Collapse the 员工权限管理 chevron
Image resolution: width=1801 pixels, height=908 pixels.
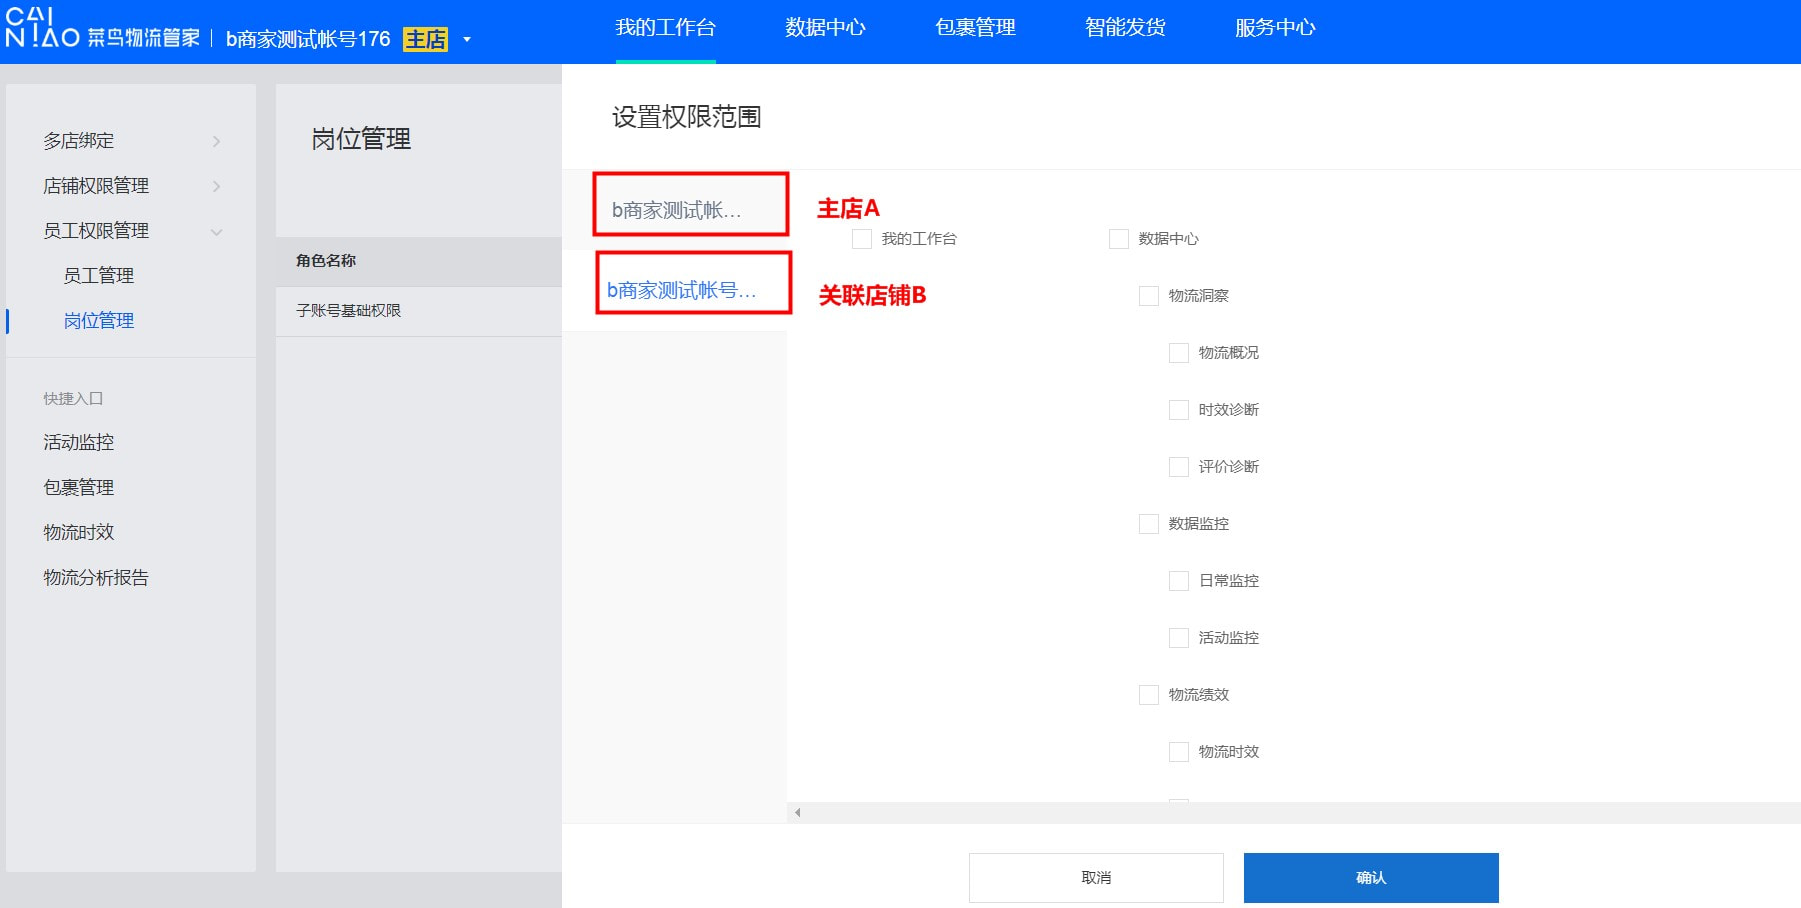[216, 232]
